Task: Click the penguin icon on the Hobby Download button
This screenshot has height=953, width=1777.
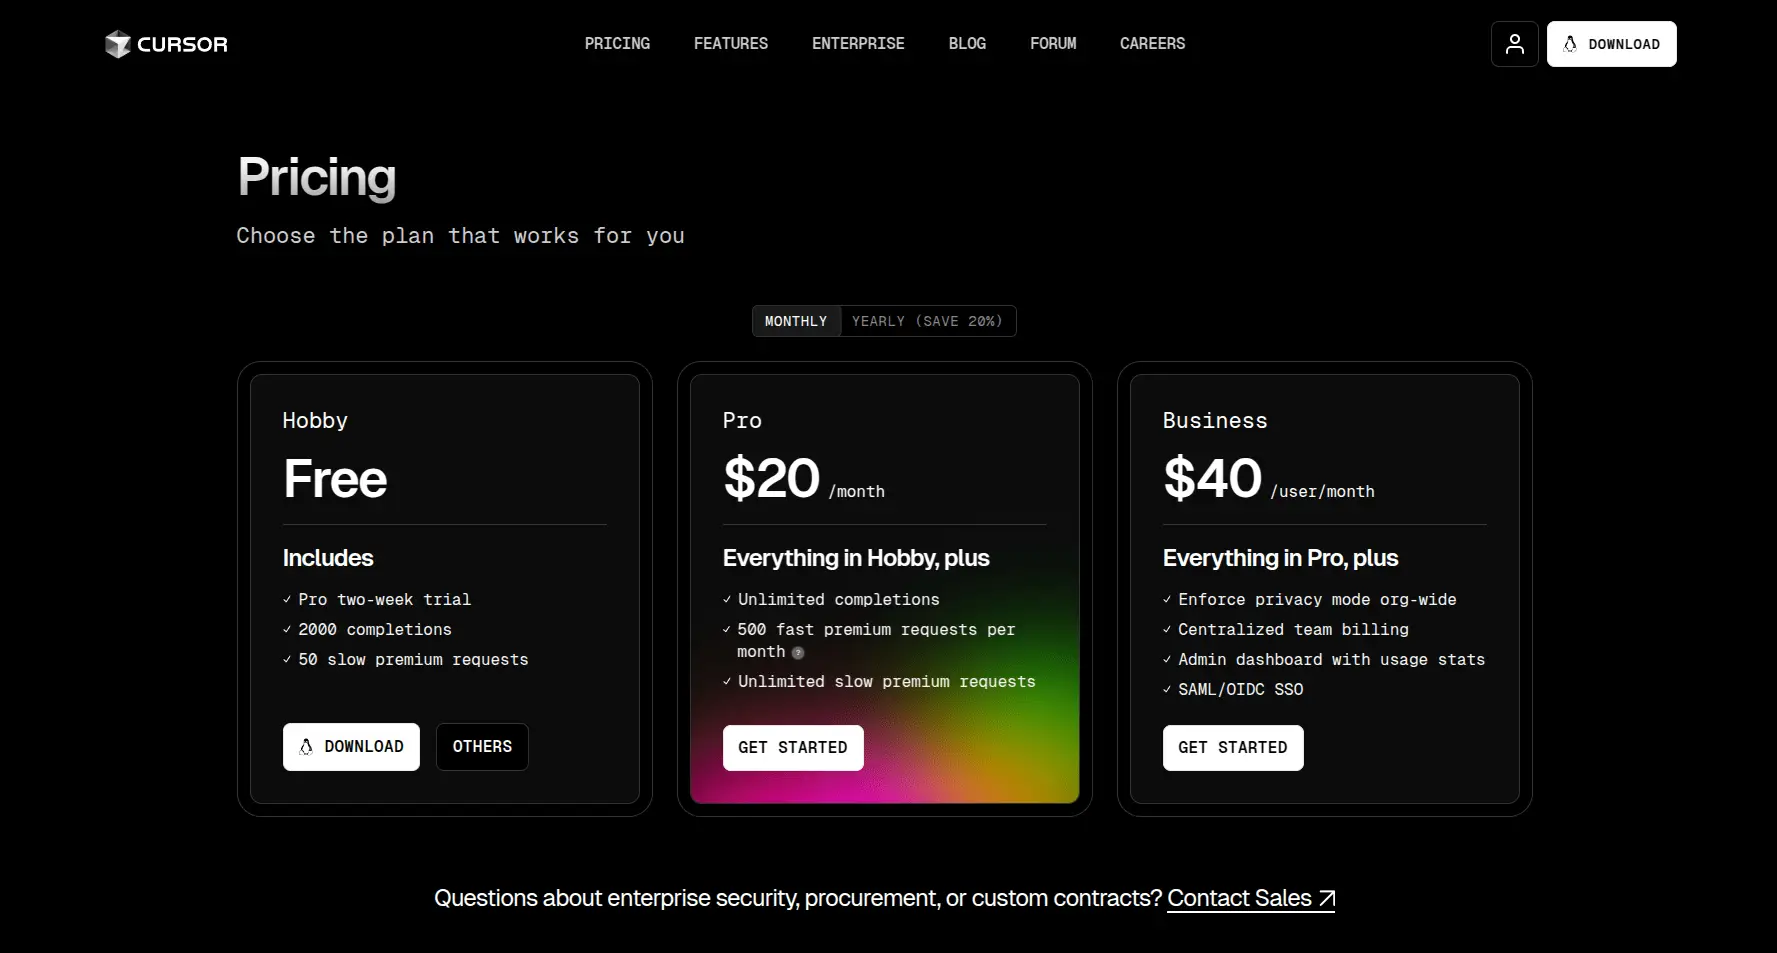Action: [x=306, y=747]
